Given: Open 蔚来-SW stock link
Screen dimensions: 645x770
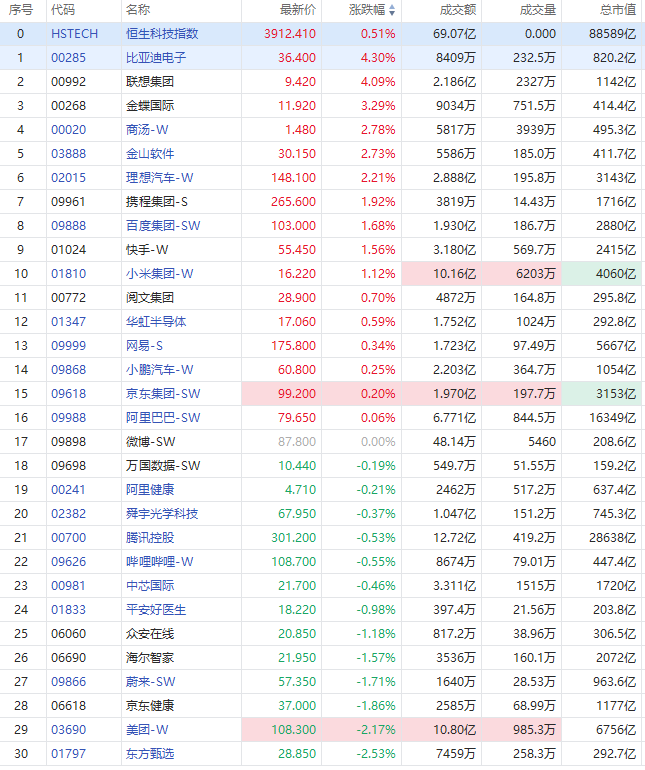Looking at the screenshot, I should (x=150, y=682).
